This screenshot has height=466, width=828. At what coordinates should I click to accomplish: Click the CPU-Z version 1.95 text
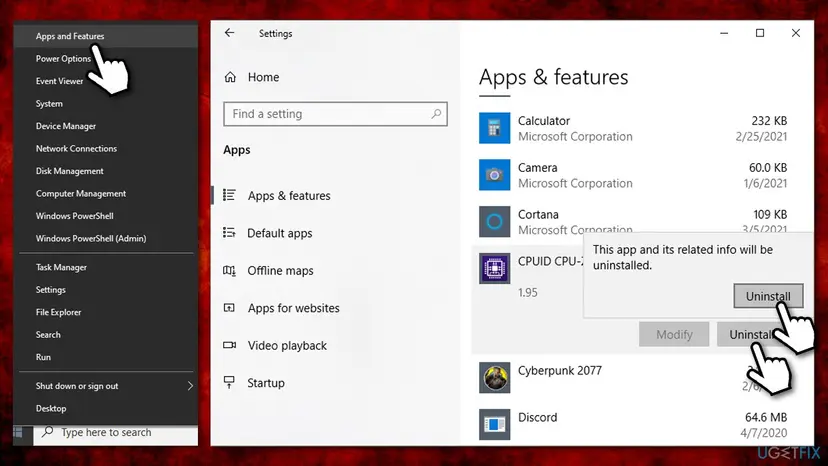click(x=527, y=293)
